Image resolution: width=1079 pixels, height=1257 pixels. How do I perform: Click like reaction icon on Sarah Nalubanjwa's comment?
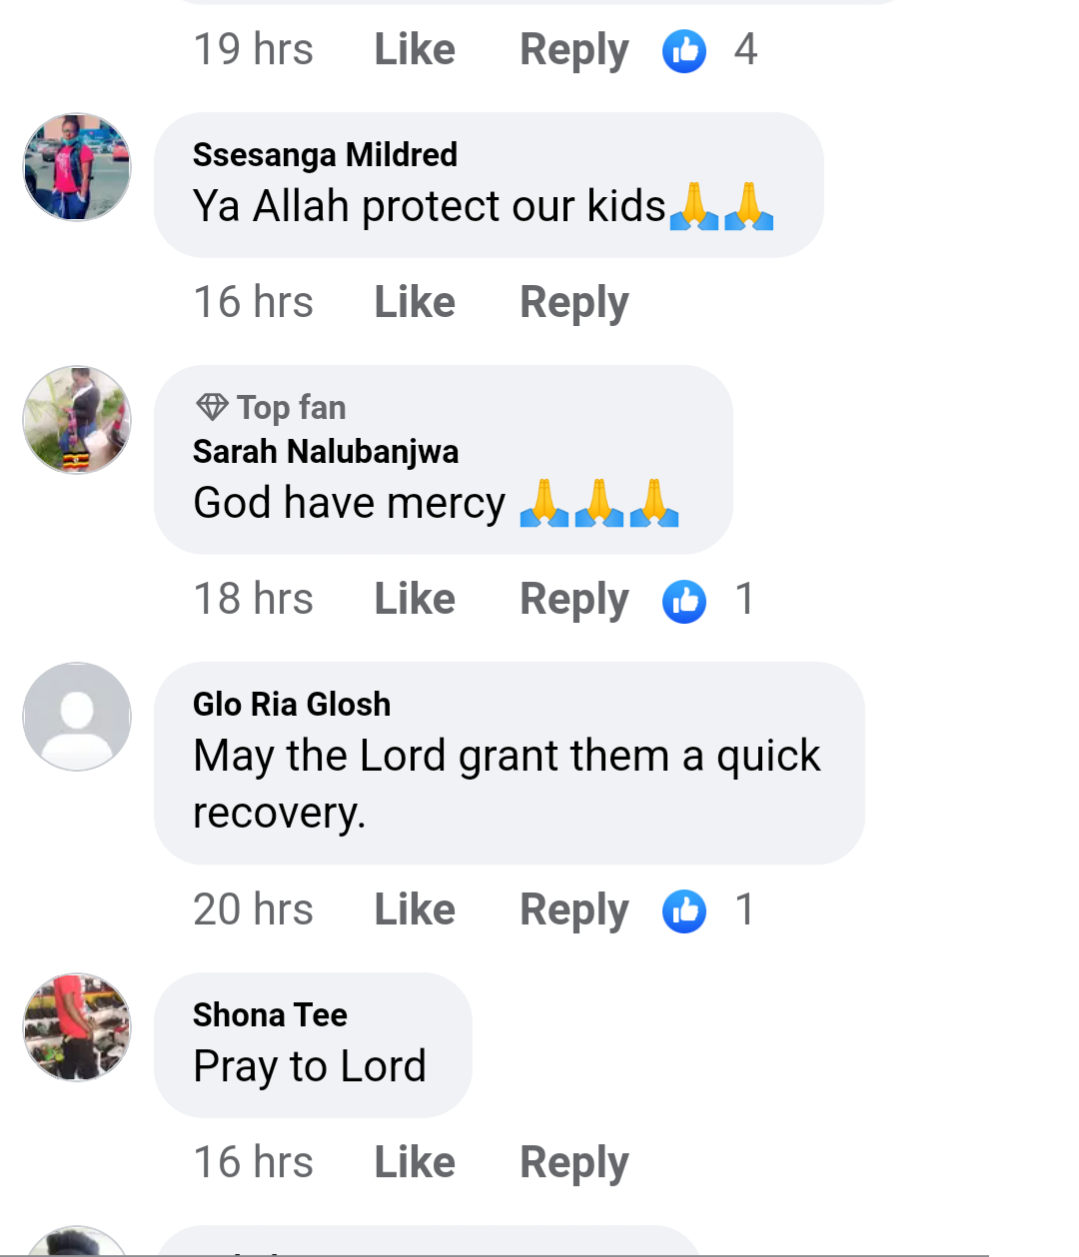(x=684, y=601)
